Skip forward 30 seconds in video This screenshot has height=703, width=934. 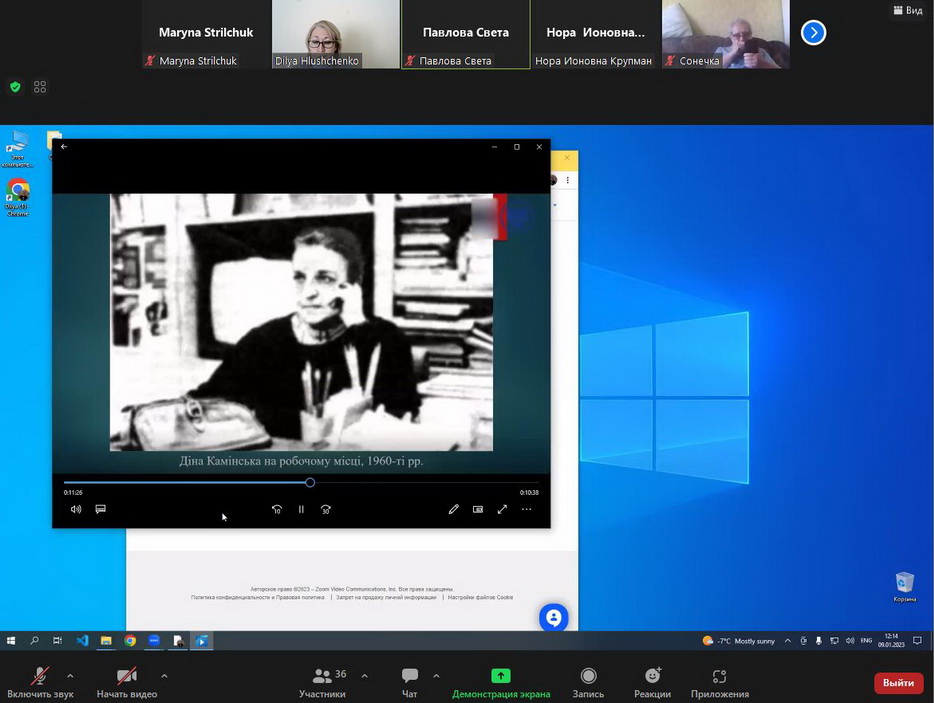pos(326,509)
